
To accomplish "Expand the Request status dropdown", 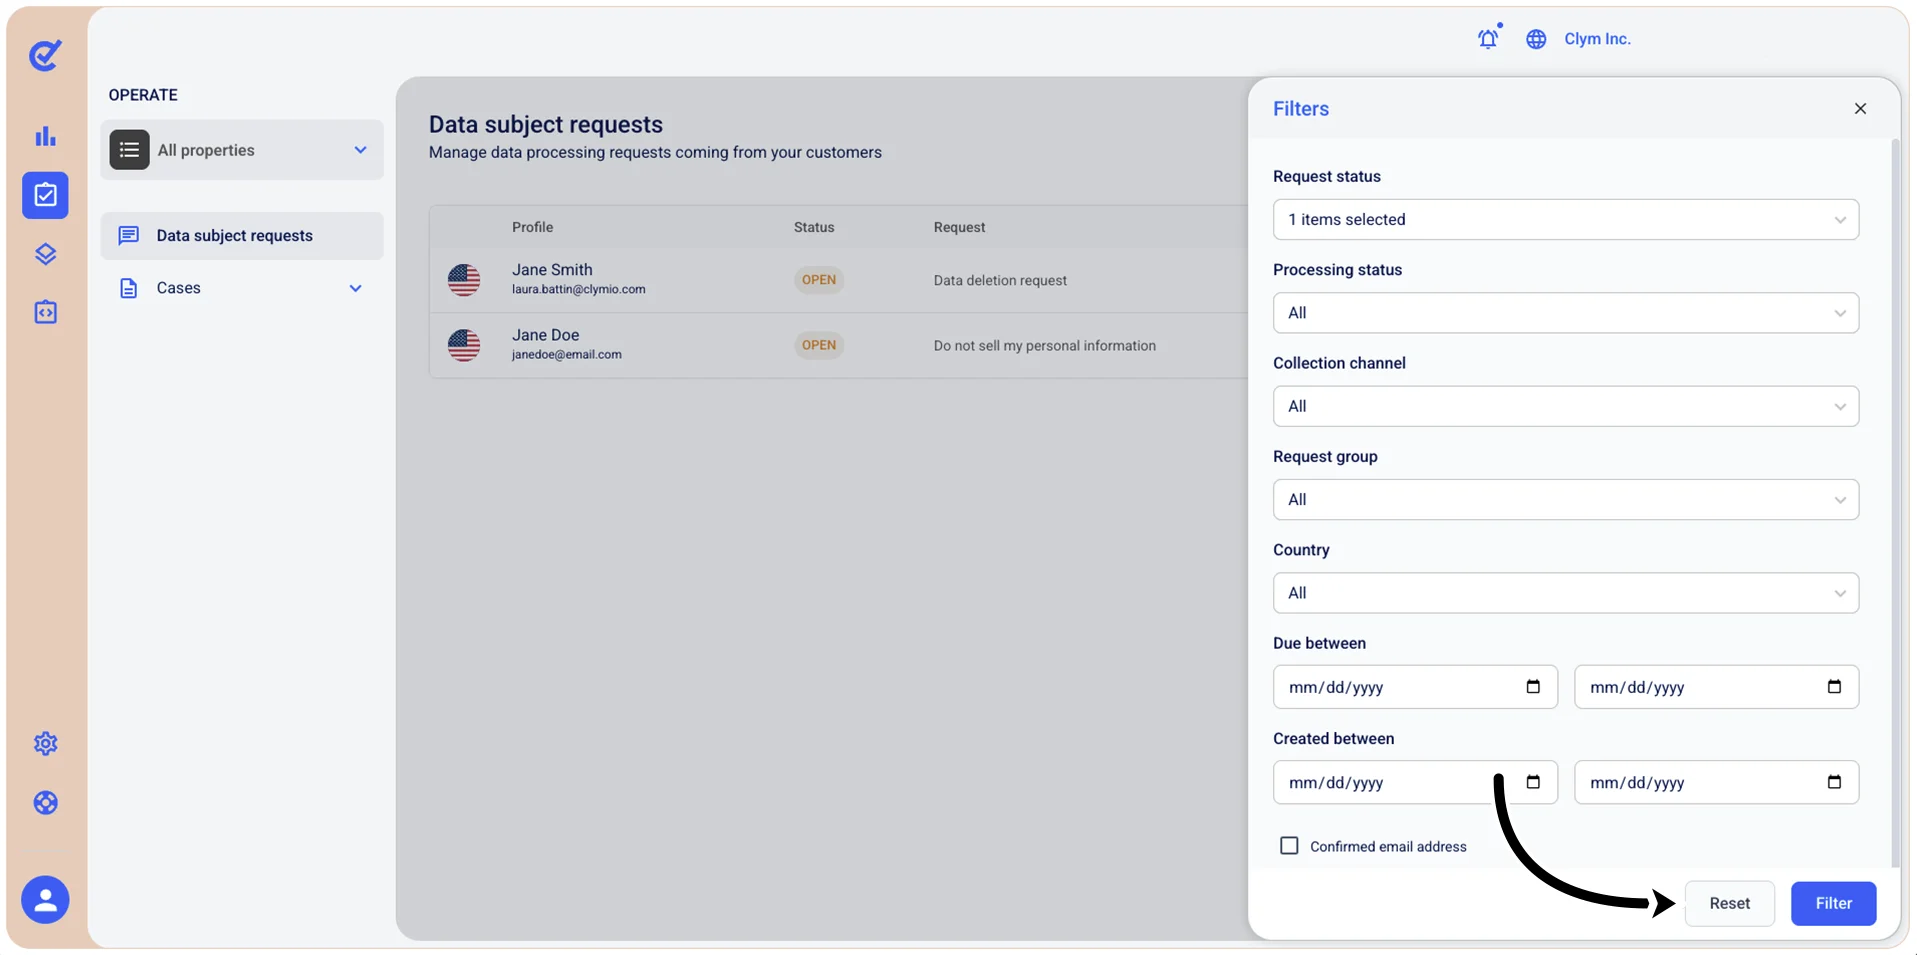I will click(x=1565, y=220).
